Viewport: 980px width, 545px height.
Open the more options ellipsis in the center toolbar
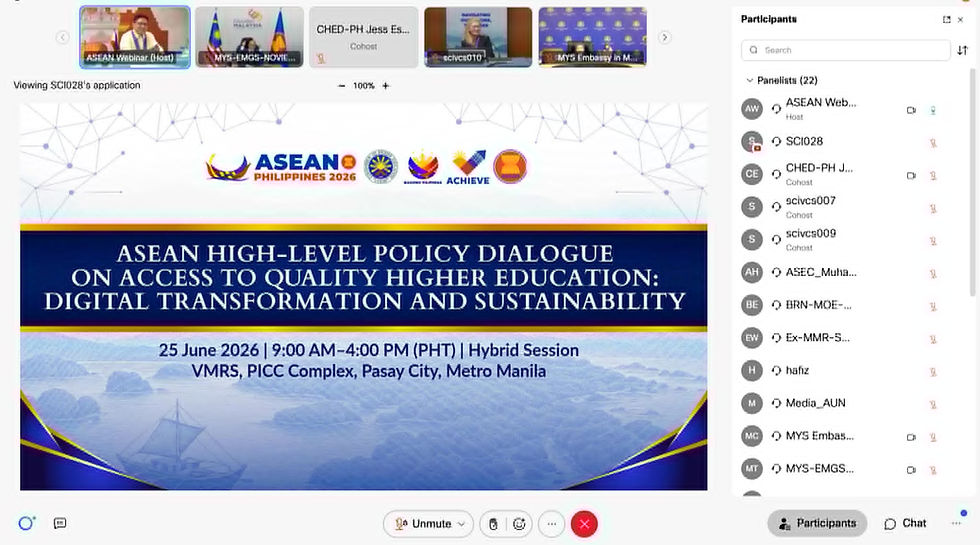point(551,524)
